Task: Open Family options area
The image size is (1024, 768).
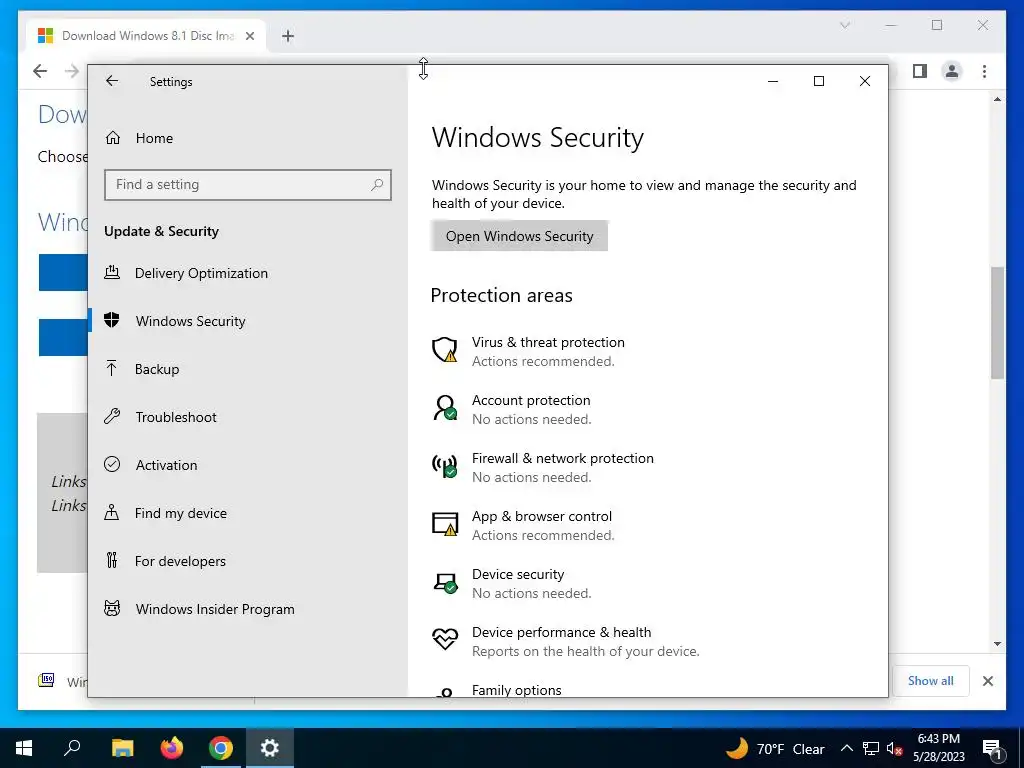Action: pos(517,690)
